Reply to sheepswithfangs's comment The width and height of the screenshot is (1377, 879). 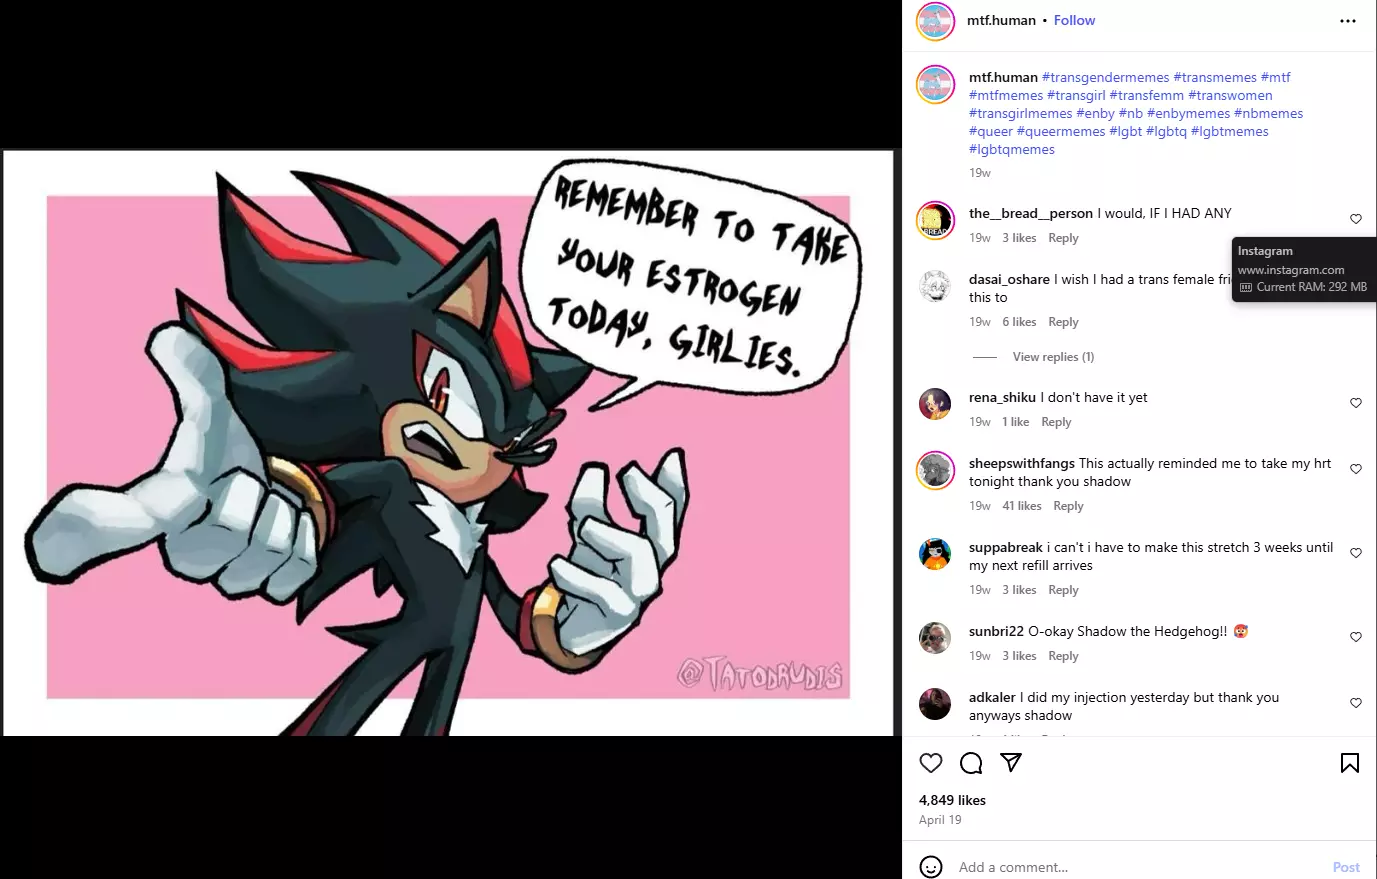click(x=1068, y=506)
